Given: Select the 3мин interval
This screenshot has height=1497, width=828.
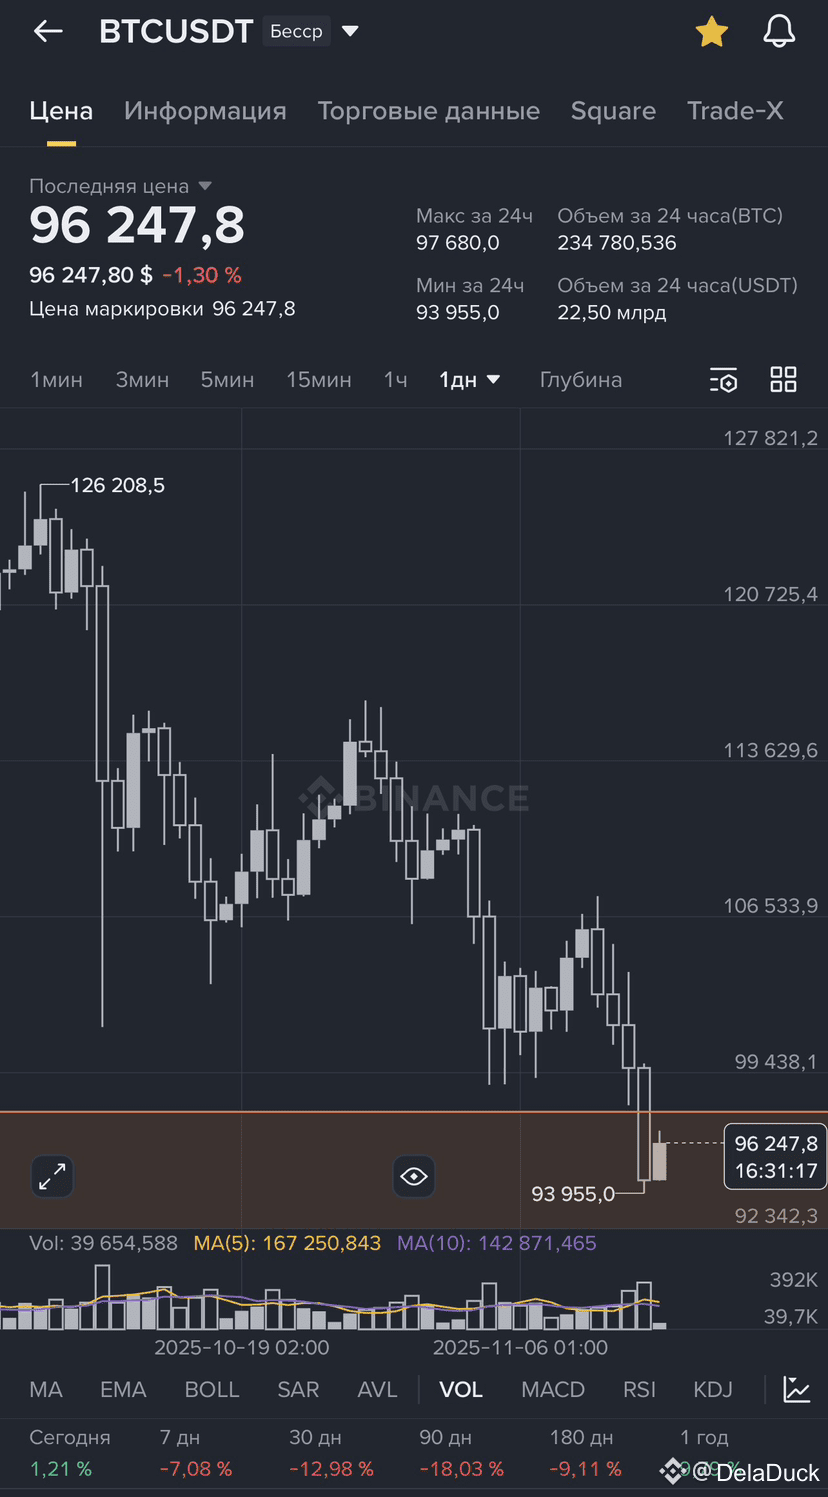Looking at the screenshot, I should (x=142, y=380).
